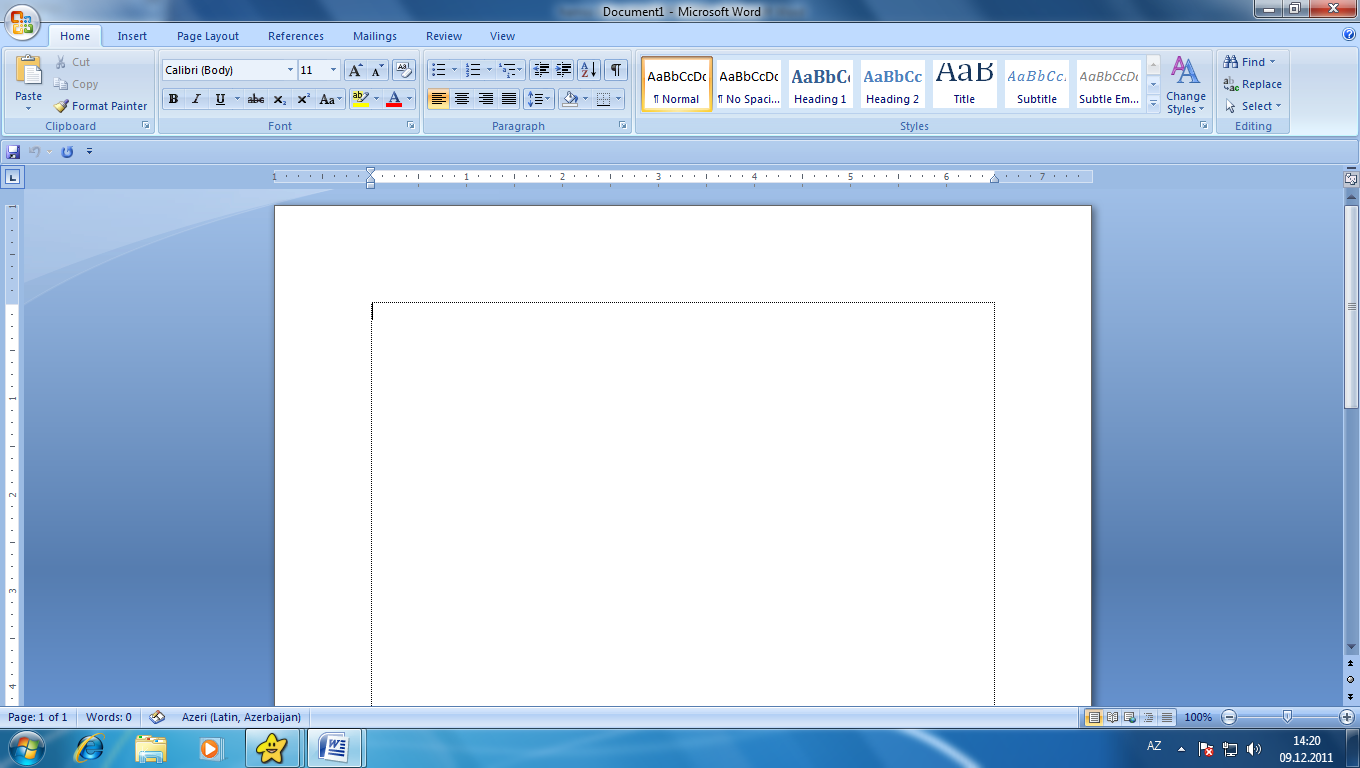Image resolution: width=1360 pixels, height=768 pixels.
Task: Switch to the View tab
Action: click(502, 36)
